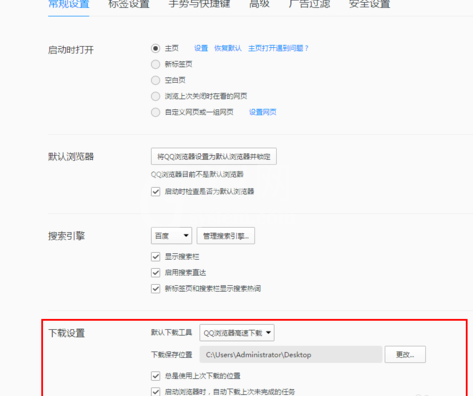Click the 设置网页 link
This screenshot has height=396, width=473.
[263, 112]
